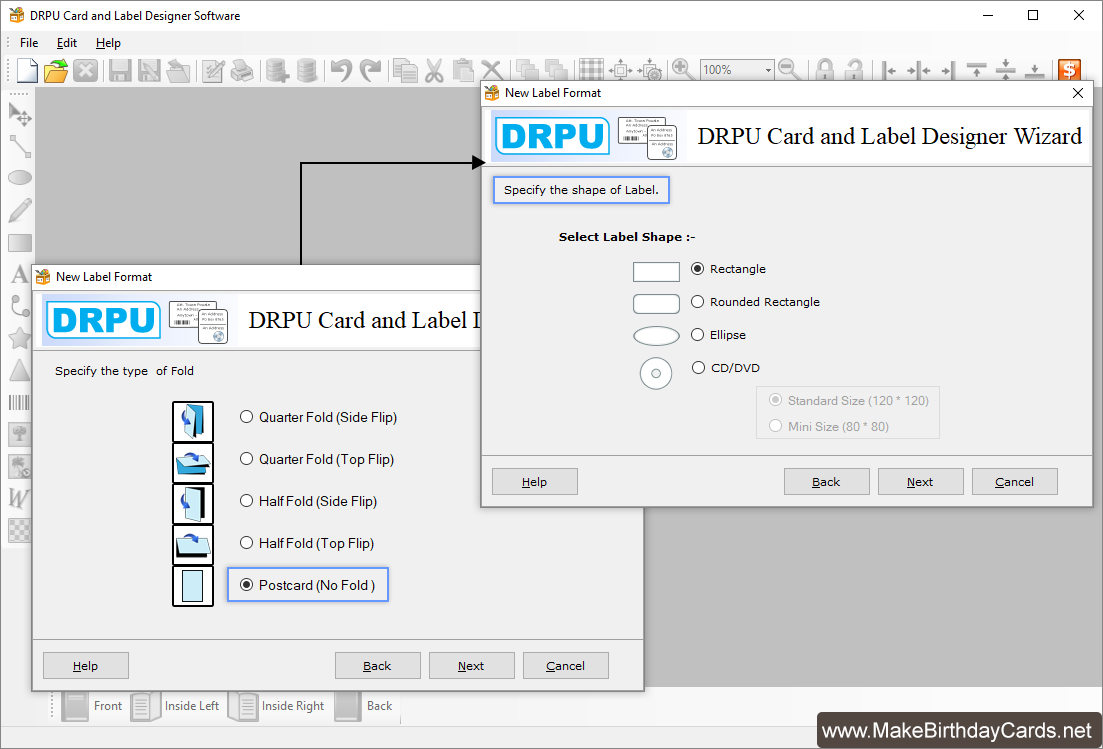Image resolution: width=1103 pixels, height=749 pixels.
Task: Open the File menu
Action: pos(29,43)
